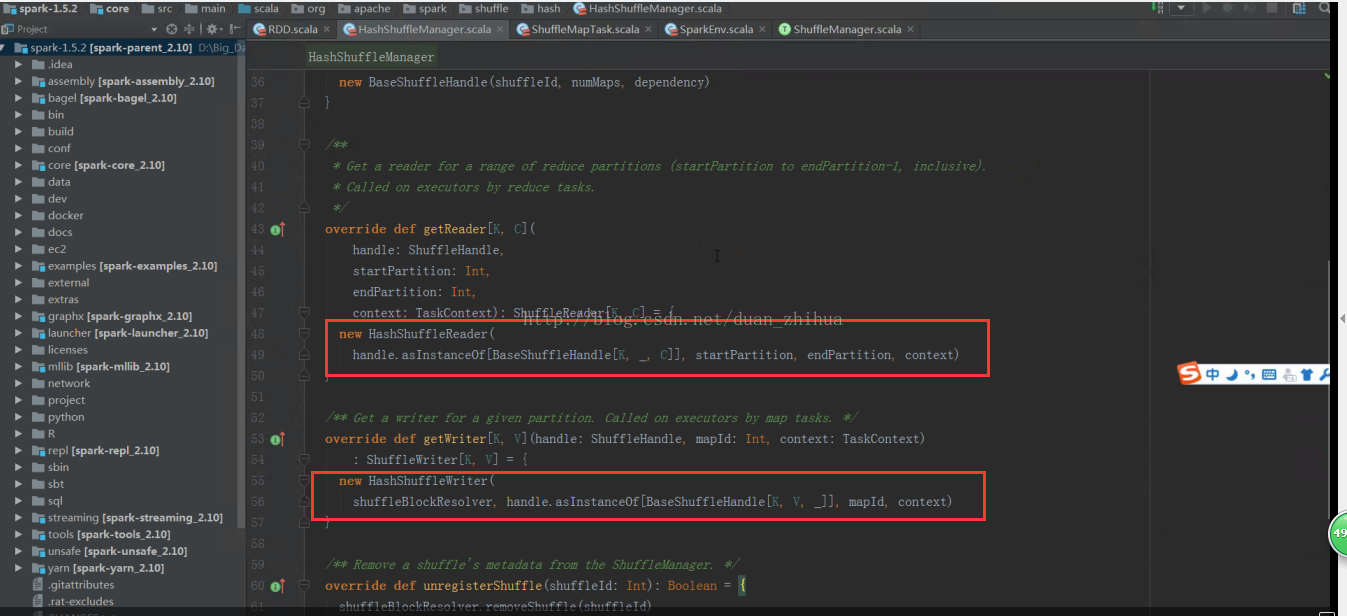This screenshot has width=1347, height=616.
Task: Toggle punctuation mode icon on IME bar
Action: point(1250,376)
